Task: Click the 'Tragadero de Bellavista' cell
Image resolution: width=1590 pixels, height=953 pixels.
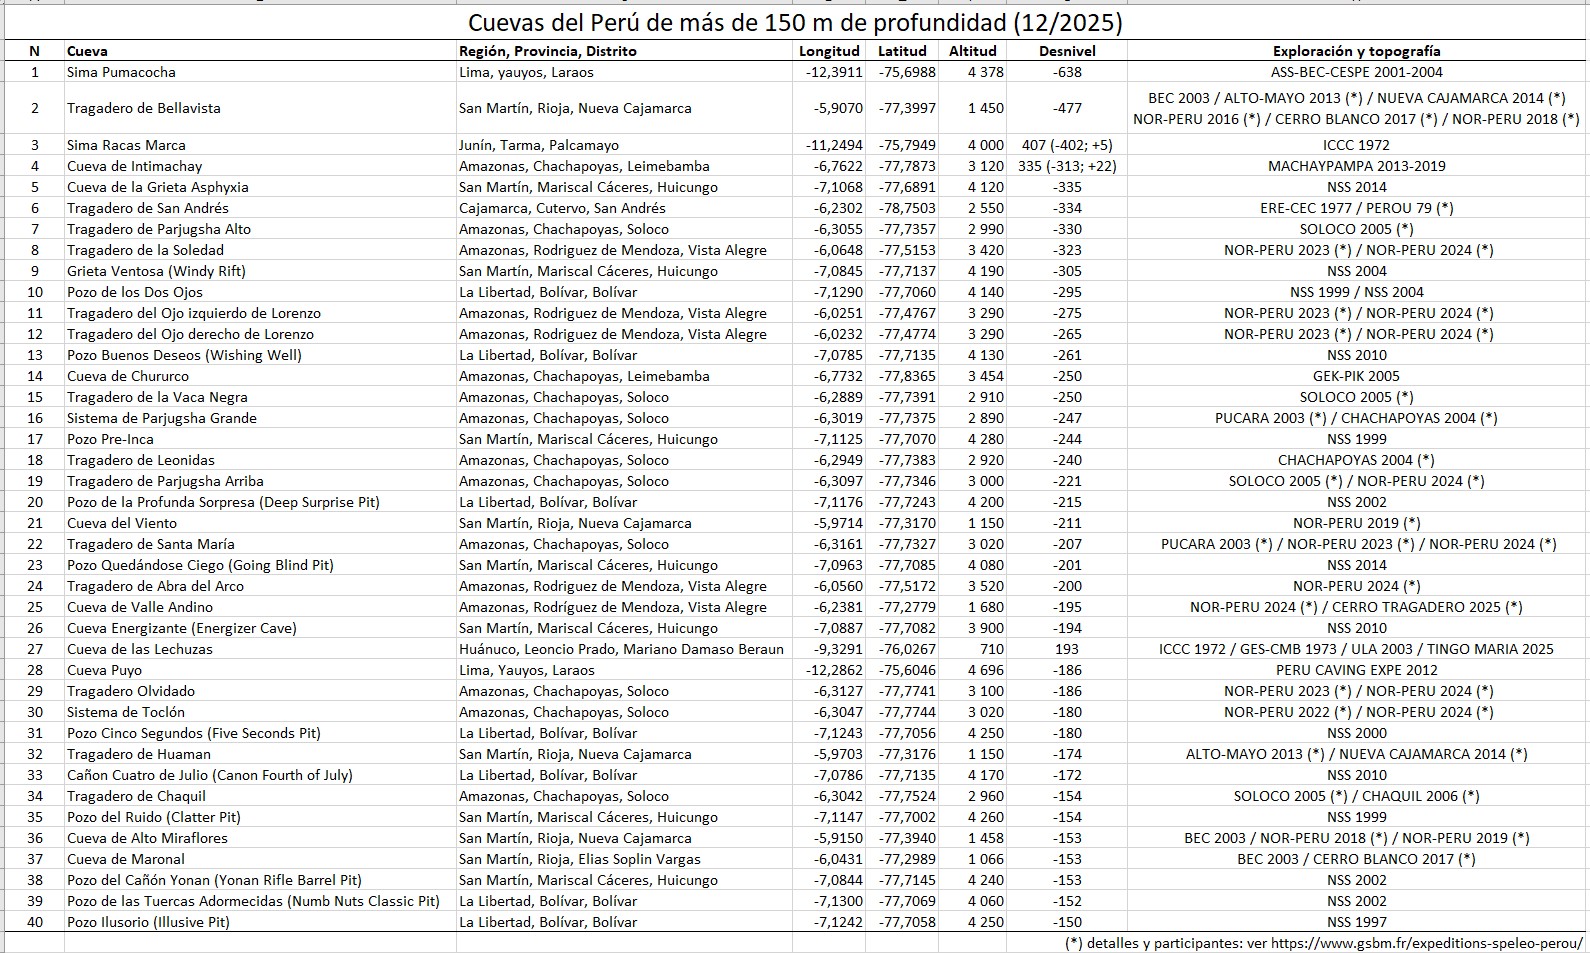Action: coord(143,108)
